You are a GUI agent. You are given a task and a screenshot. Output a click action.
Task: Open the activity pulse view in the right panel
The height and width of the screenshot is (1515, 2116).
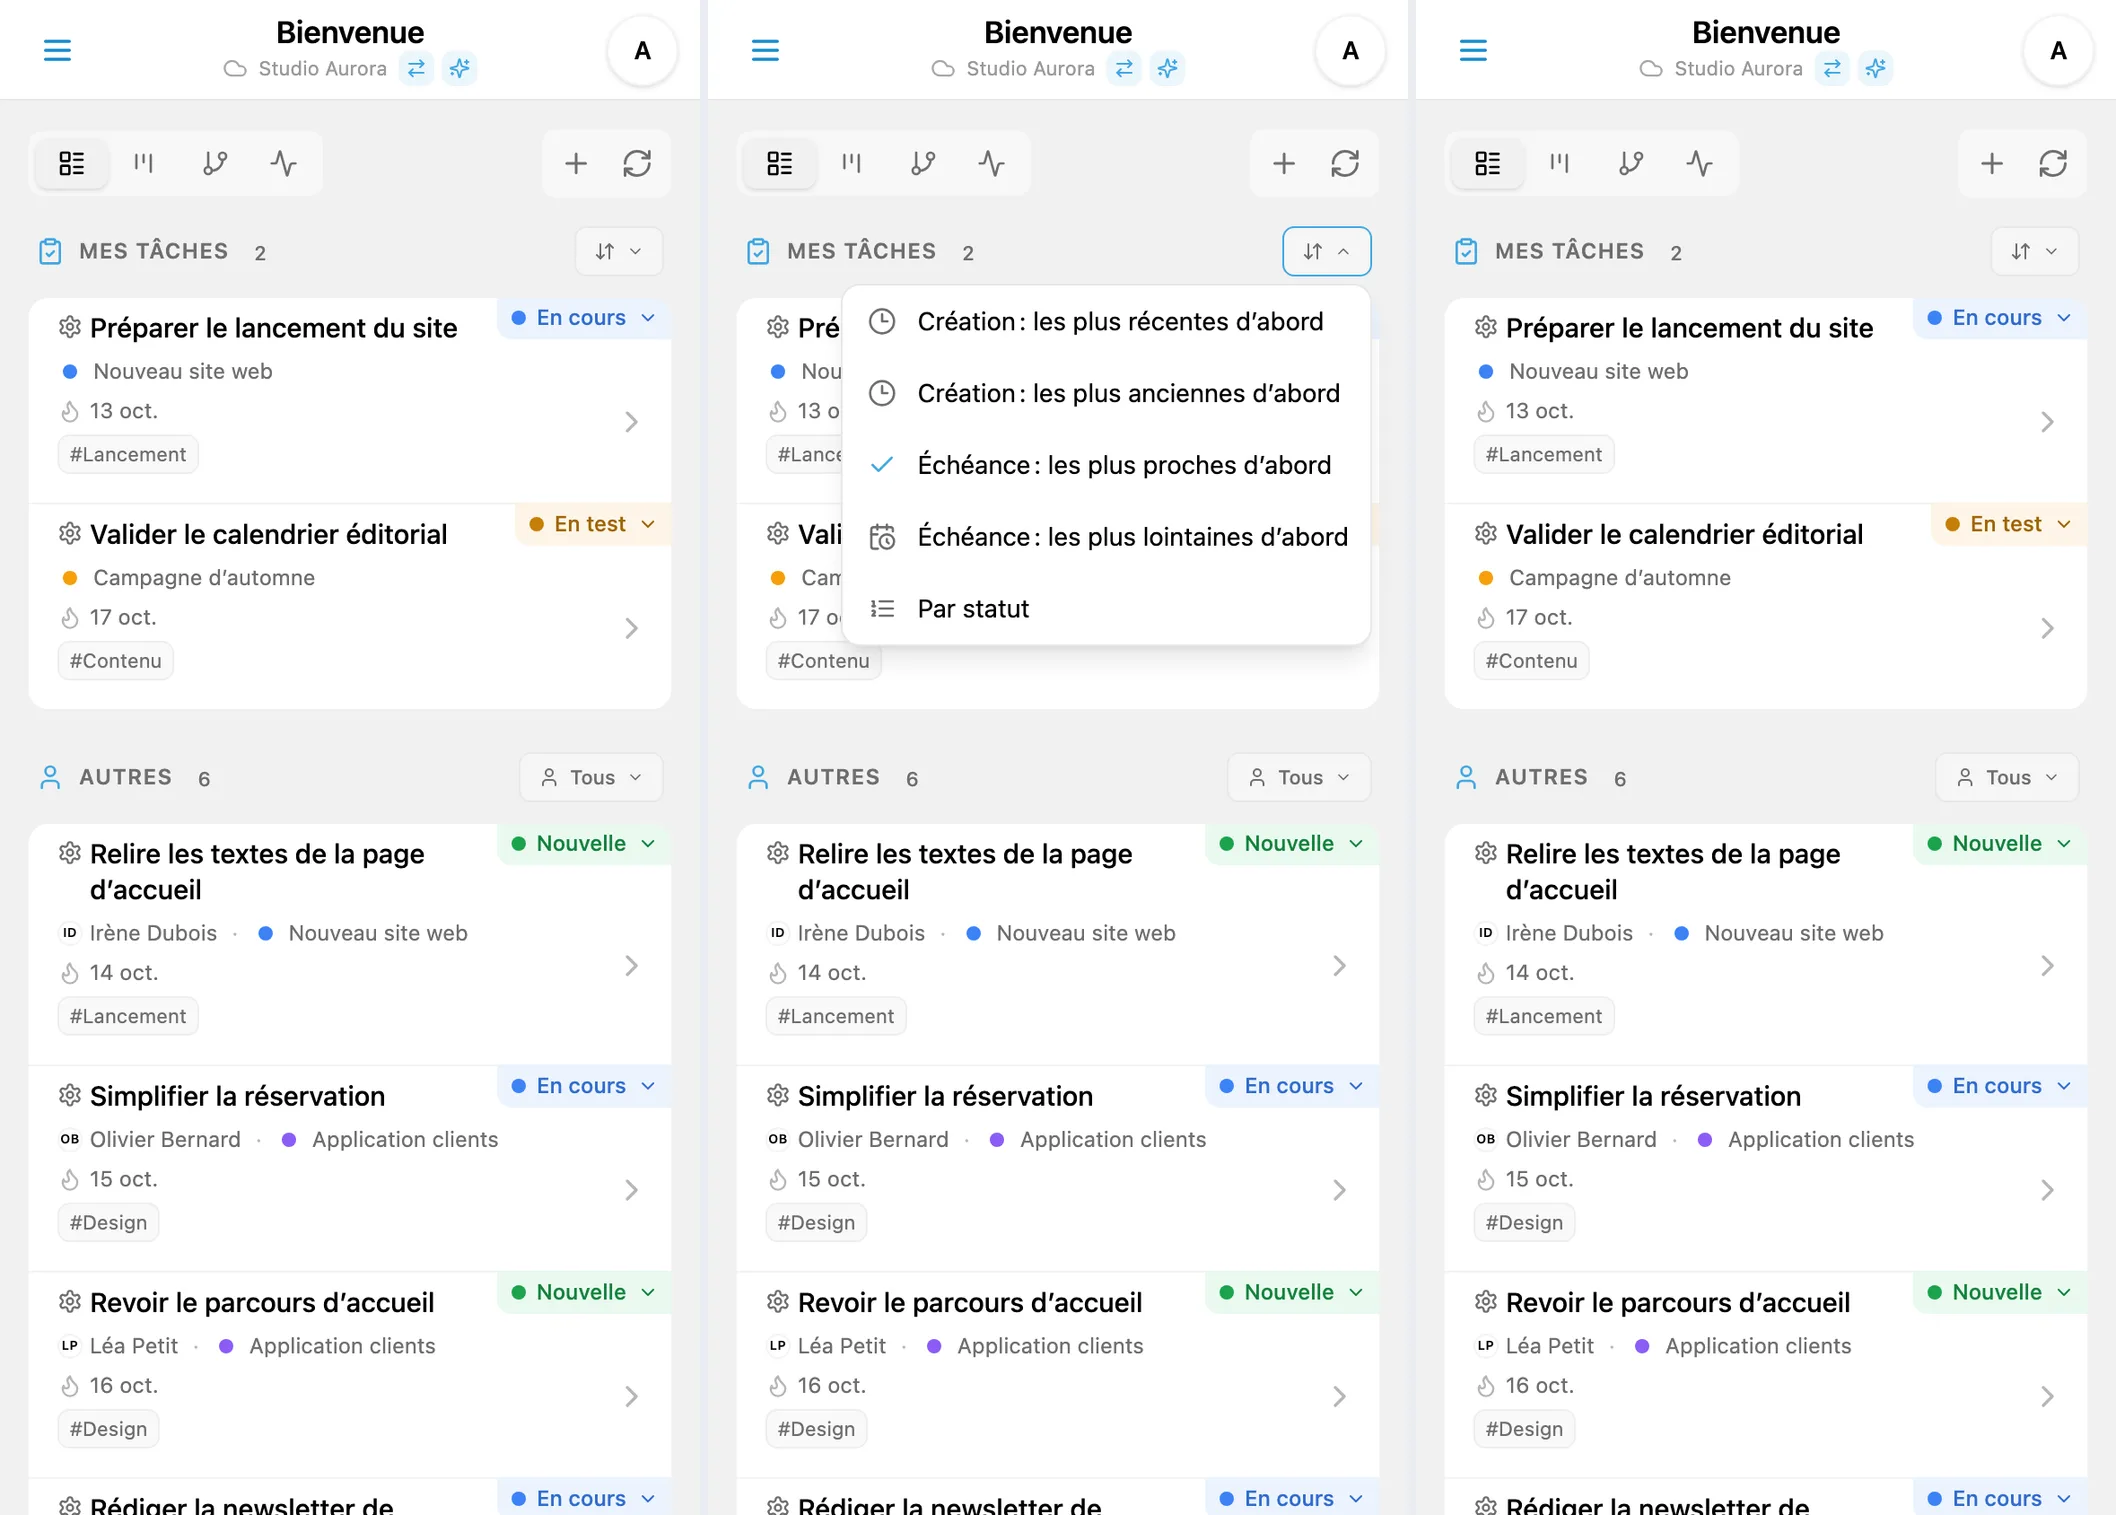(x=1700, y=163)
